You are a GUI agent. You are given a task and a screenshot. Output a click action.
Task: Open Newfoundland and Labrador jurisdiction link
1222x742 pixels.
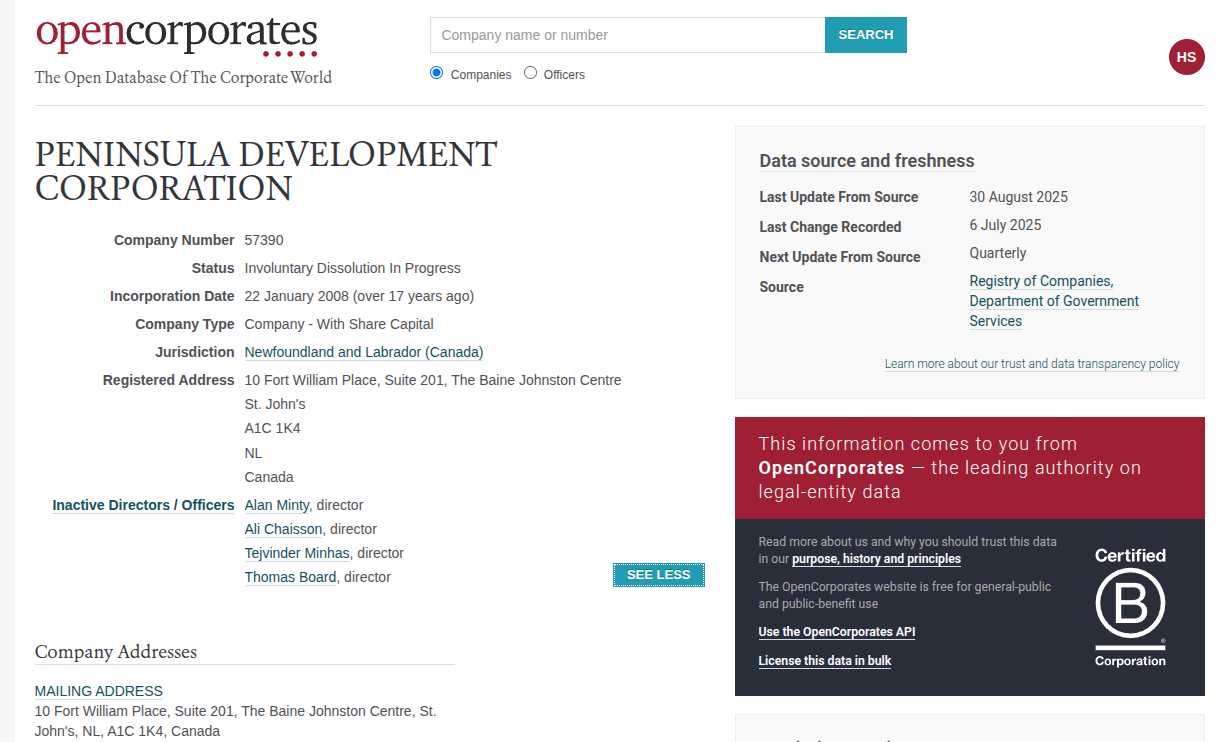363,352
